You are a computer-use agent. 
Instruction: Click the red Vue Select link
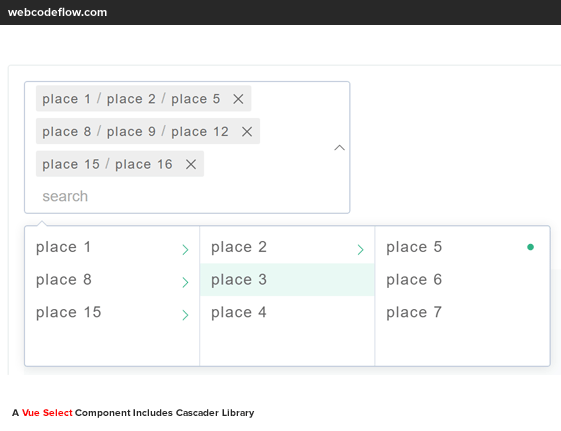coord(47,413)
